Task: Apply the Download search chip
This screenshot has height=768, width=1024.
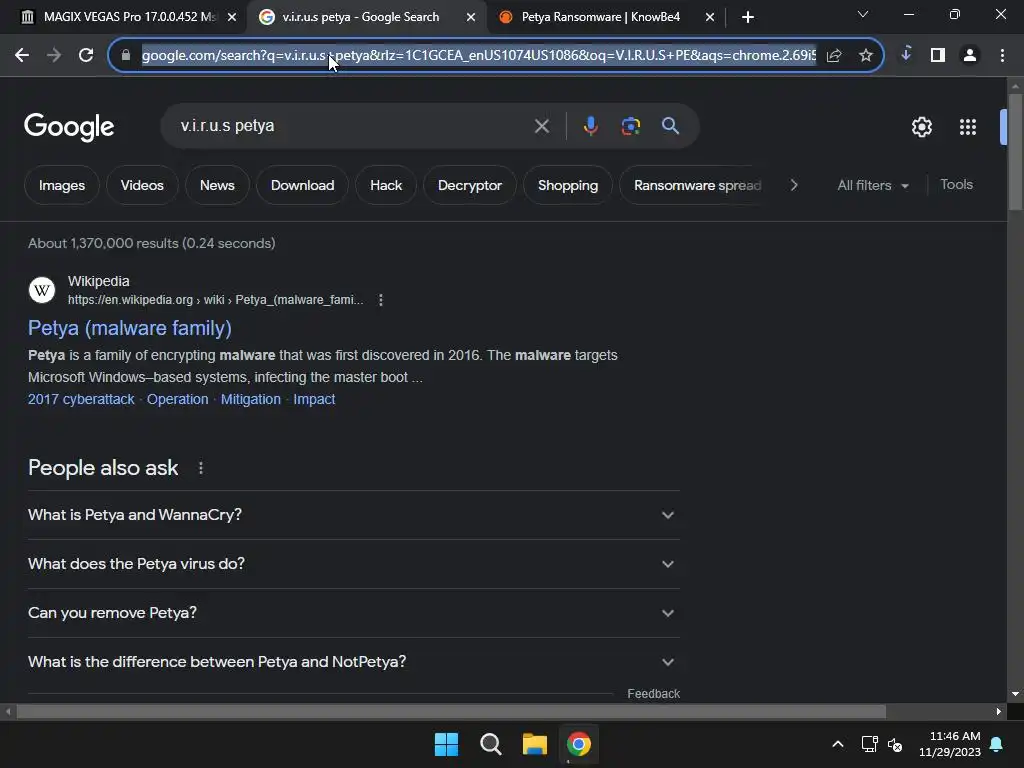Action: coord(302,185)
